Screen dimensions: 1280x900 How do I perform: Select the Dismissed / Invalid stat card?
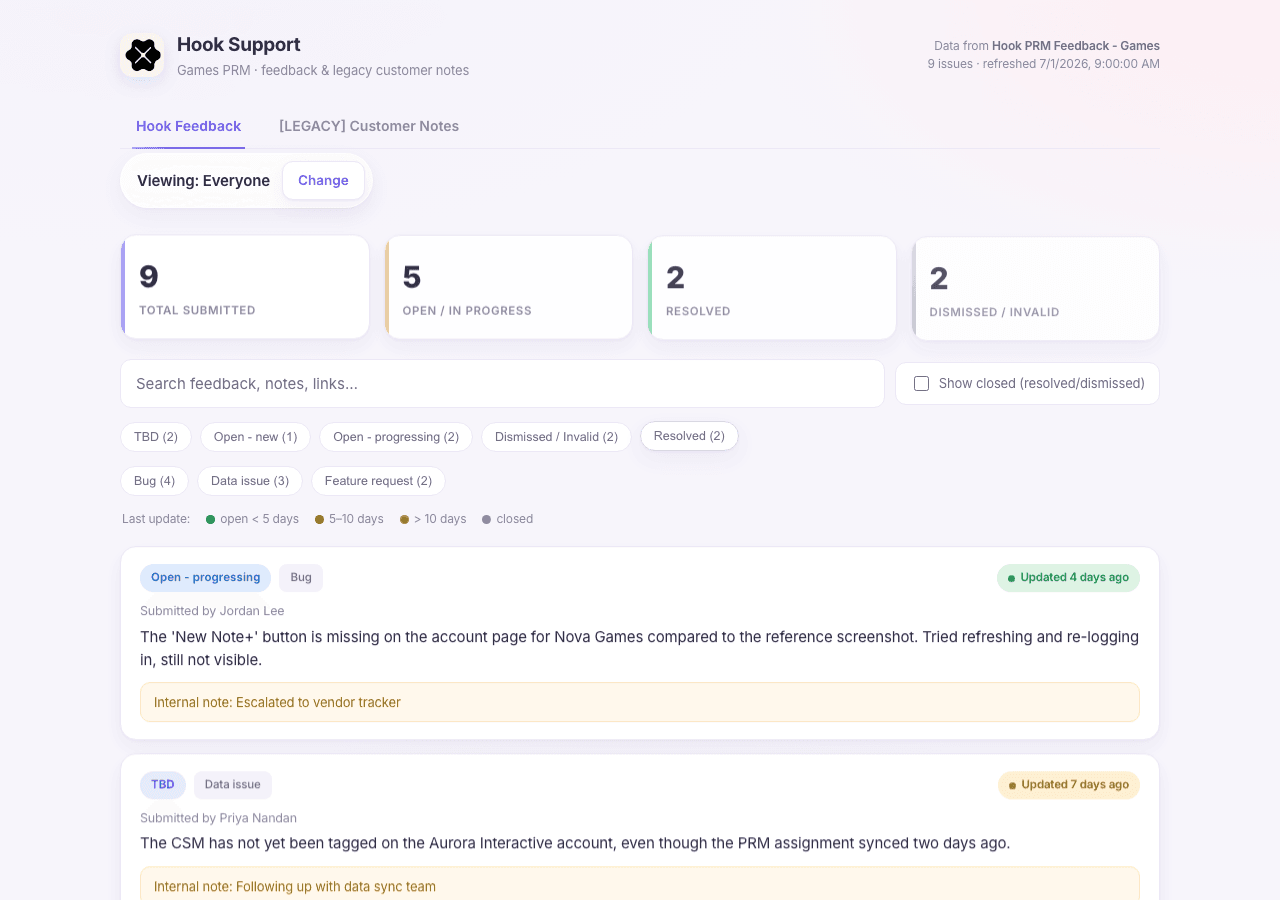(1035, 289)
